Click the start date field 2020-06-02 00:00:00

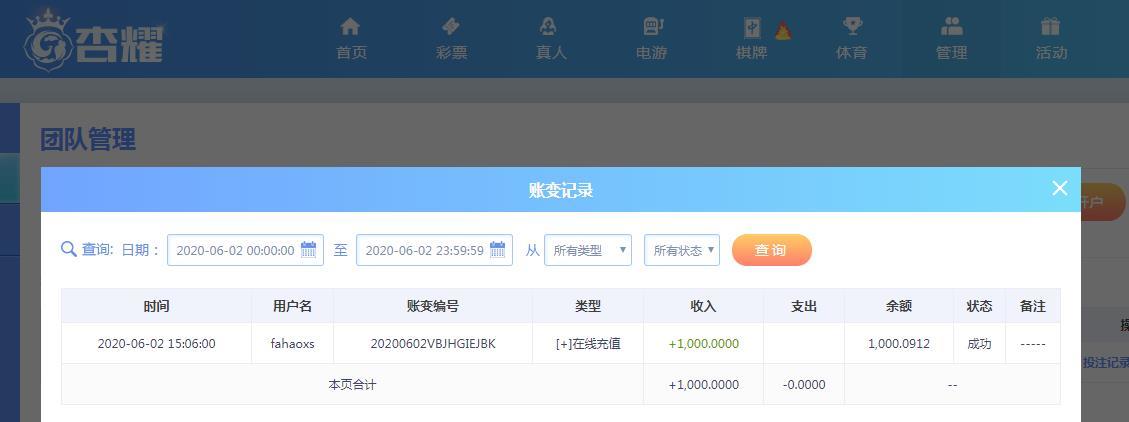click(246, 250)
